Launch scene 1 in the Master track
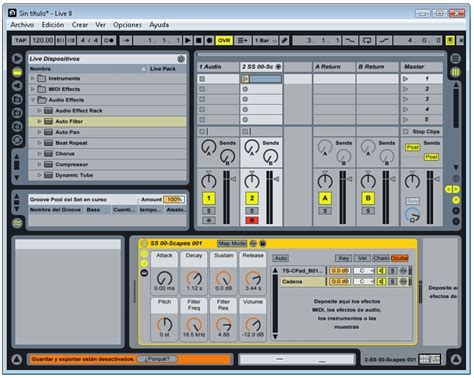Screen dimensions: 474x378 point(406,79)
